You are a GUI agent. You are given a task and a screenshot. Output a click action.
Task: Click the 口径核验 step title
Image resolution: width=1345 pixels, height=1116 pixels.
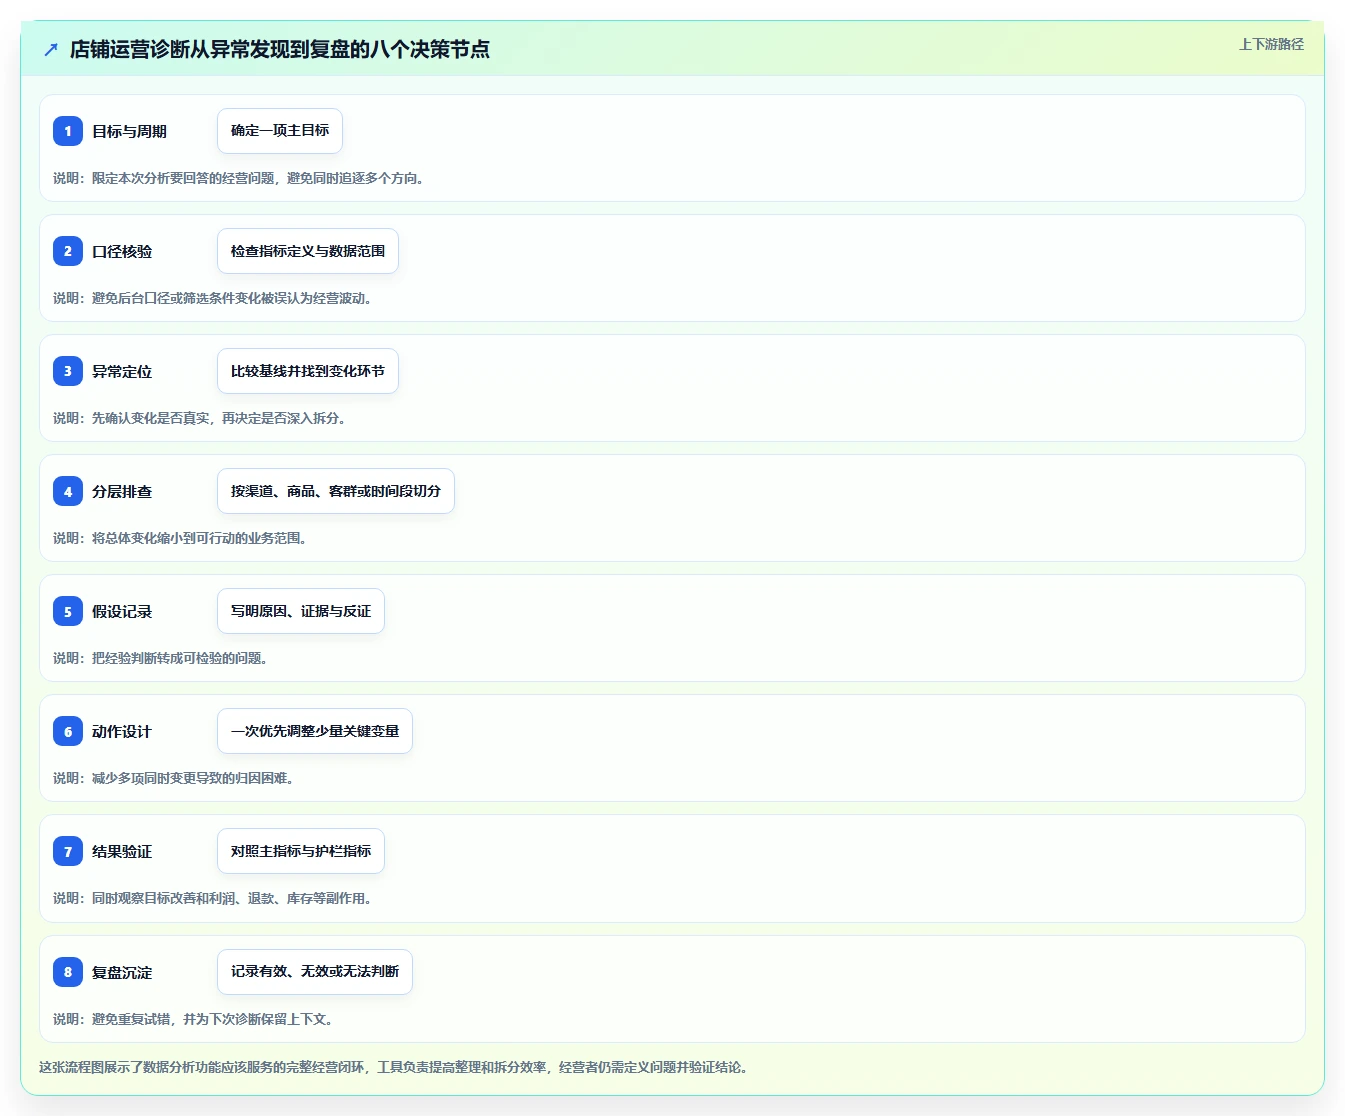[122, 251]
